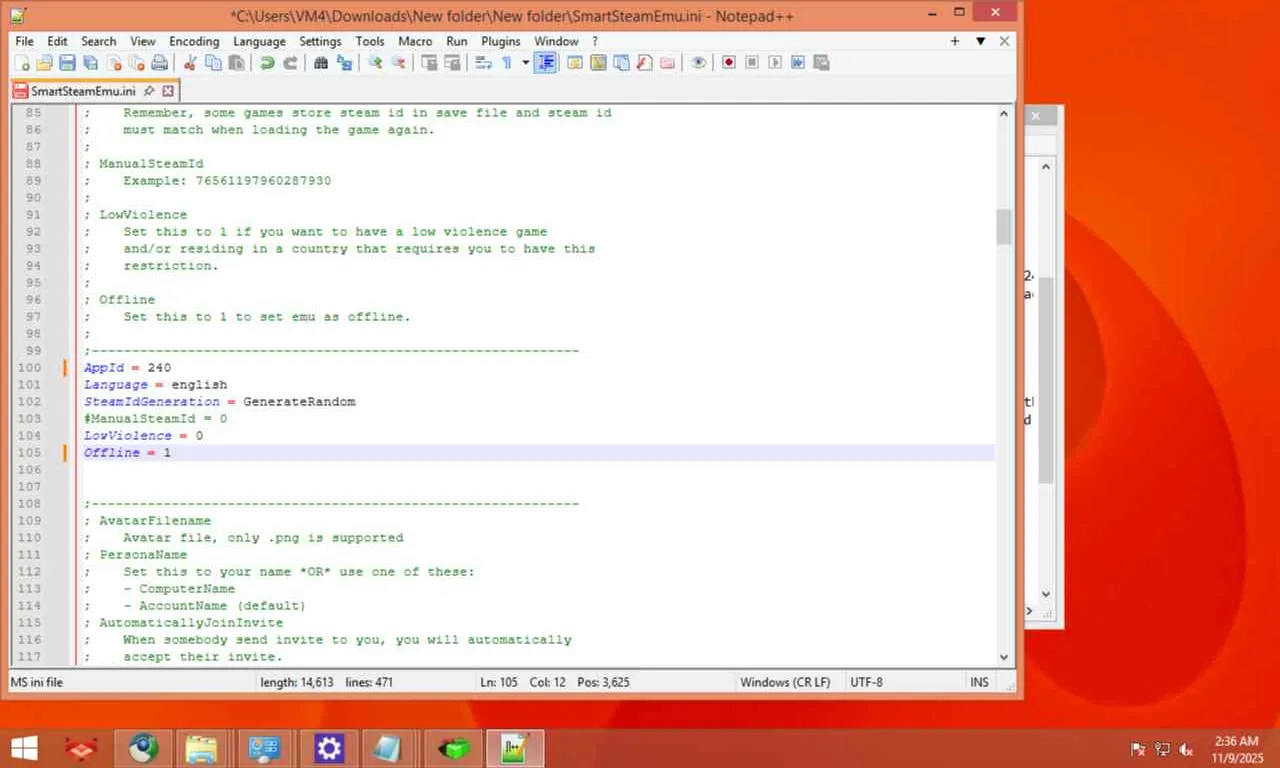This screenshot has height=768, width=1280.
Task: Toggle Show All Characters pilcrow icon
Action: [507, 63]
